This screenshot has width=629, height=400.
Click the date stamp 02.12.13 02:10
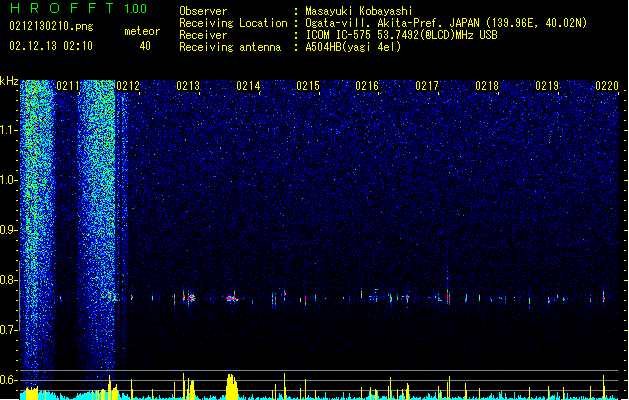point(51,46)
